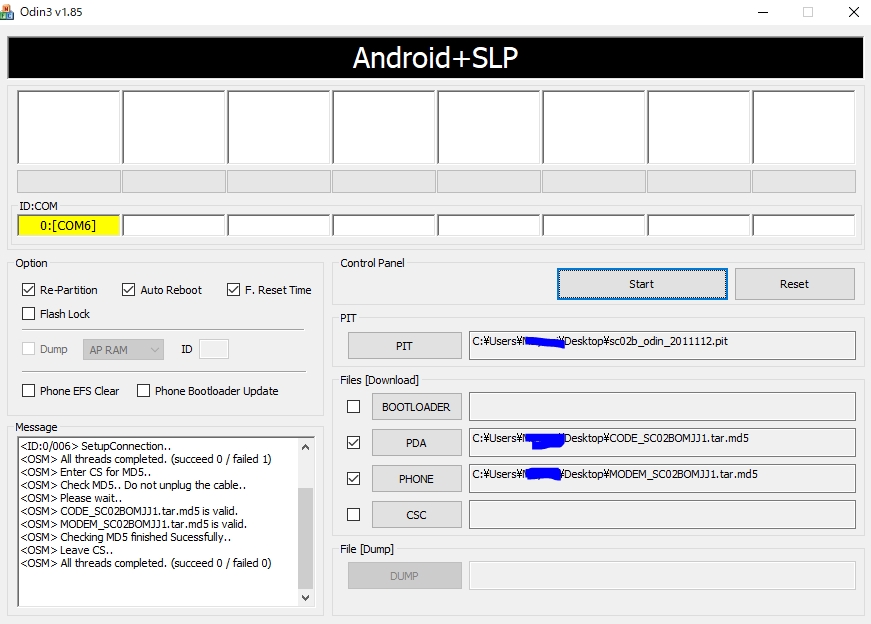Click the 'Enter CS for MD5..' line

point(86,472)
